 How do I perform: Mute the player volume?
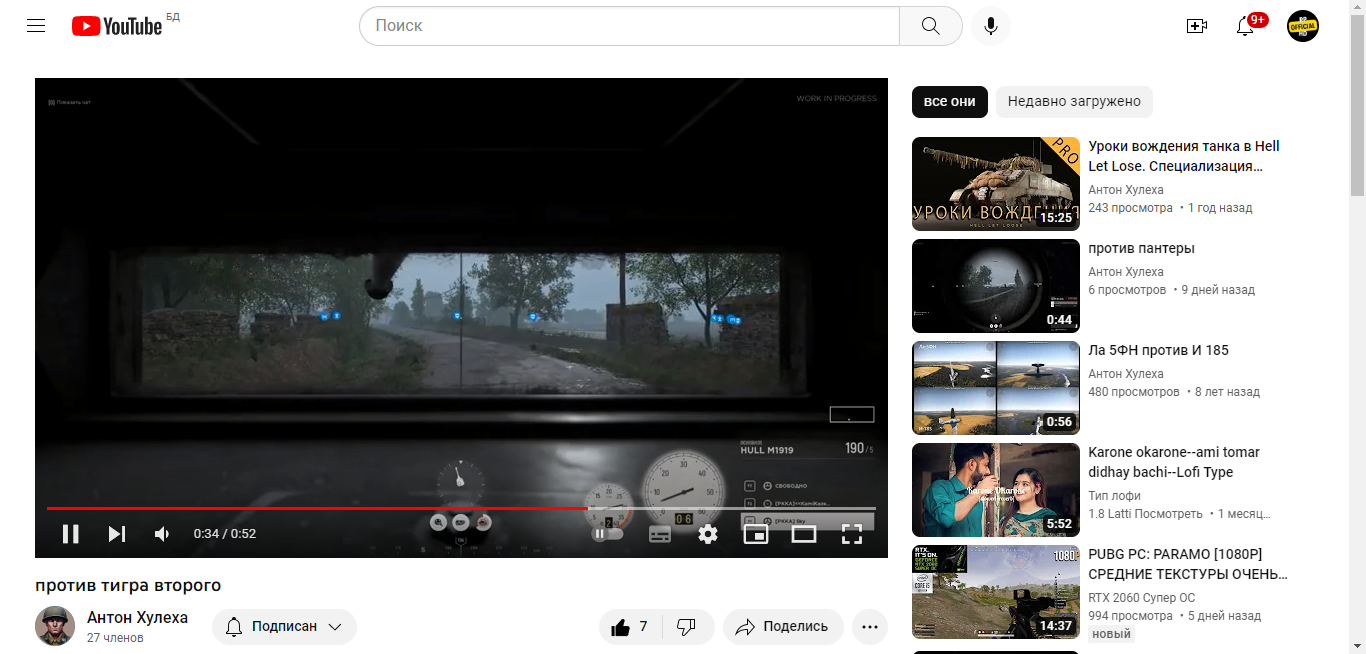pos(162,534)
